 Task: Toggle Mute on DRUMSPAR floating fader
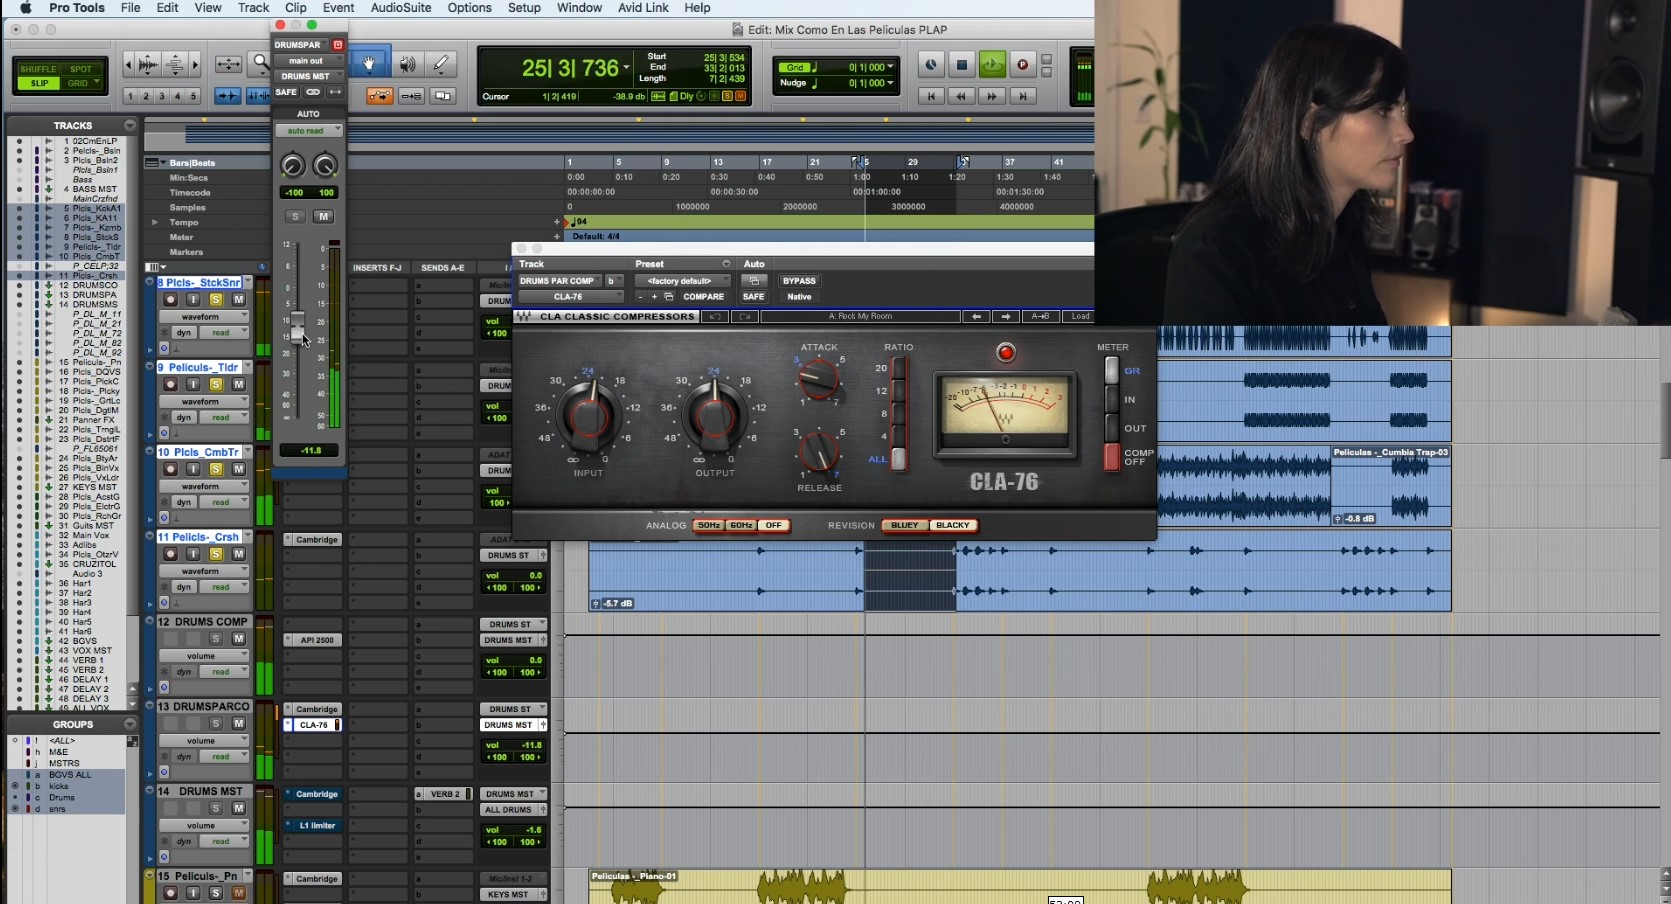click(x=323, y=216)
